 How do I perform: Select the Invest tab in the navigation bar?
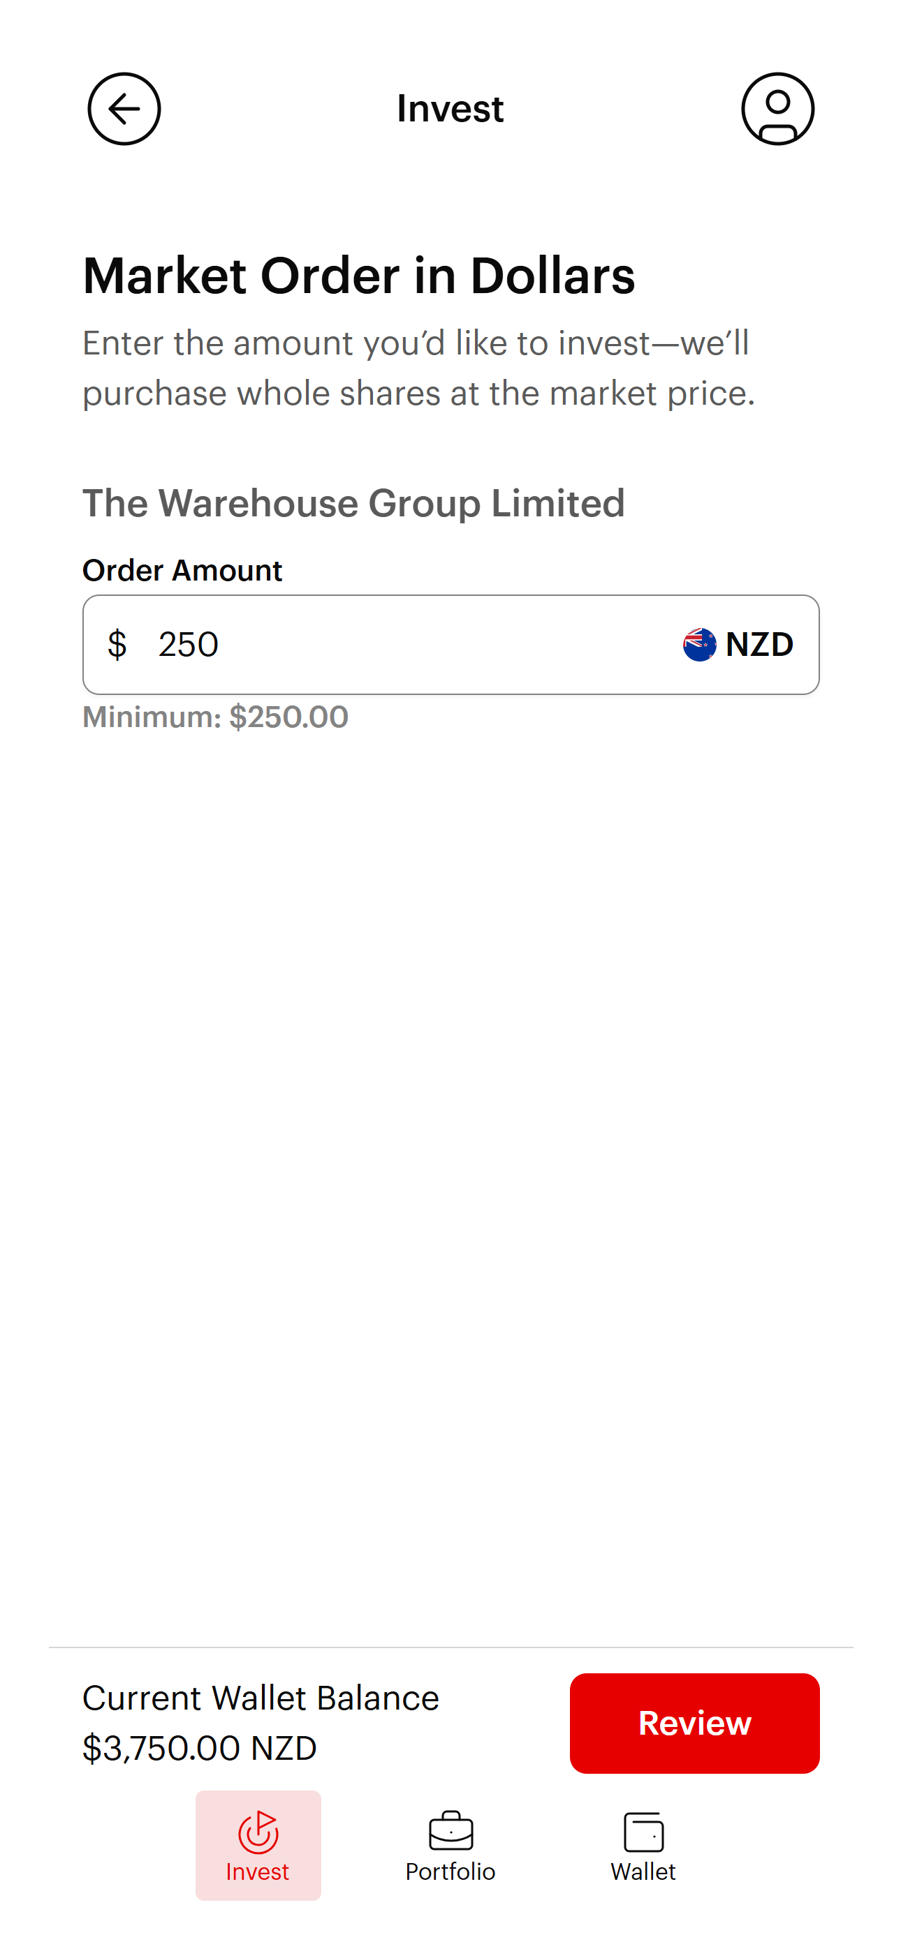tap(258, 1846)
